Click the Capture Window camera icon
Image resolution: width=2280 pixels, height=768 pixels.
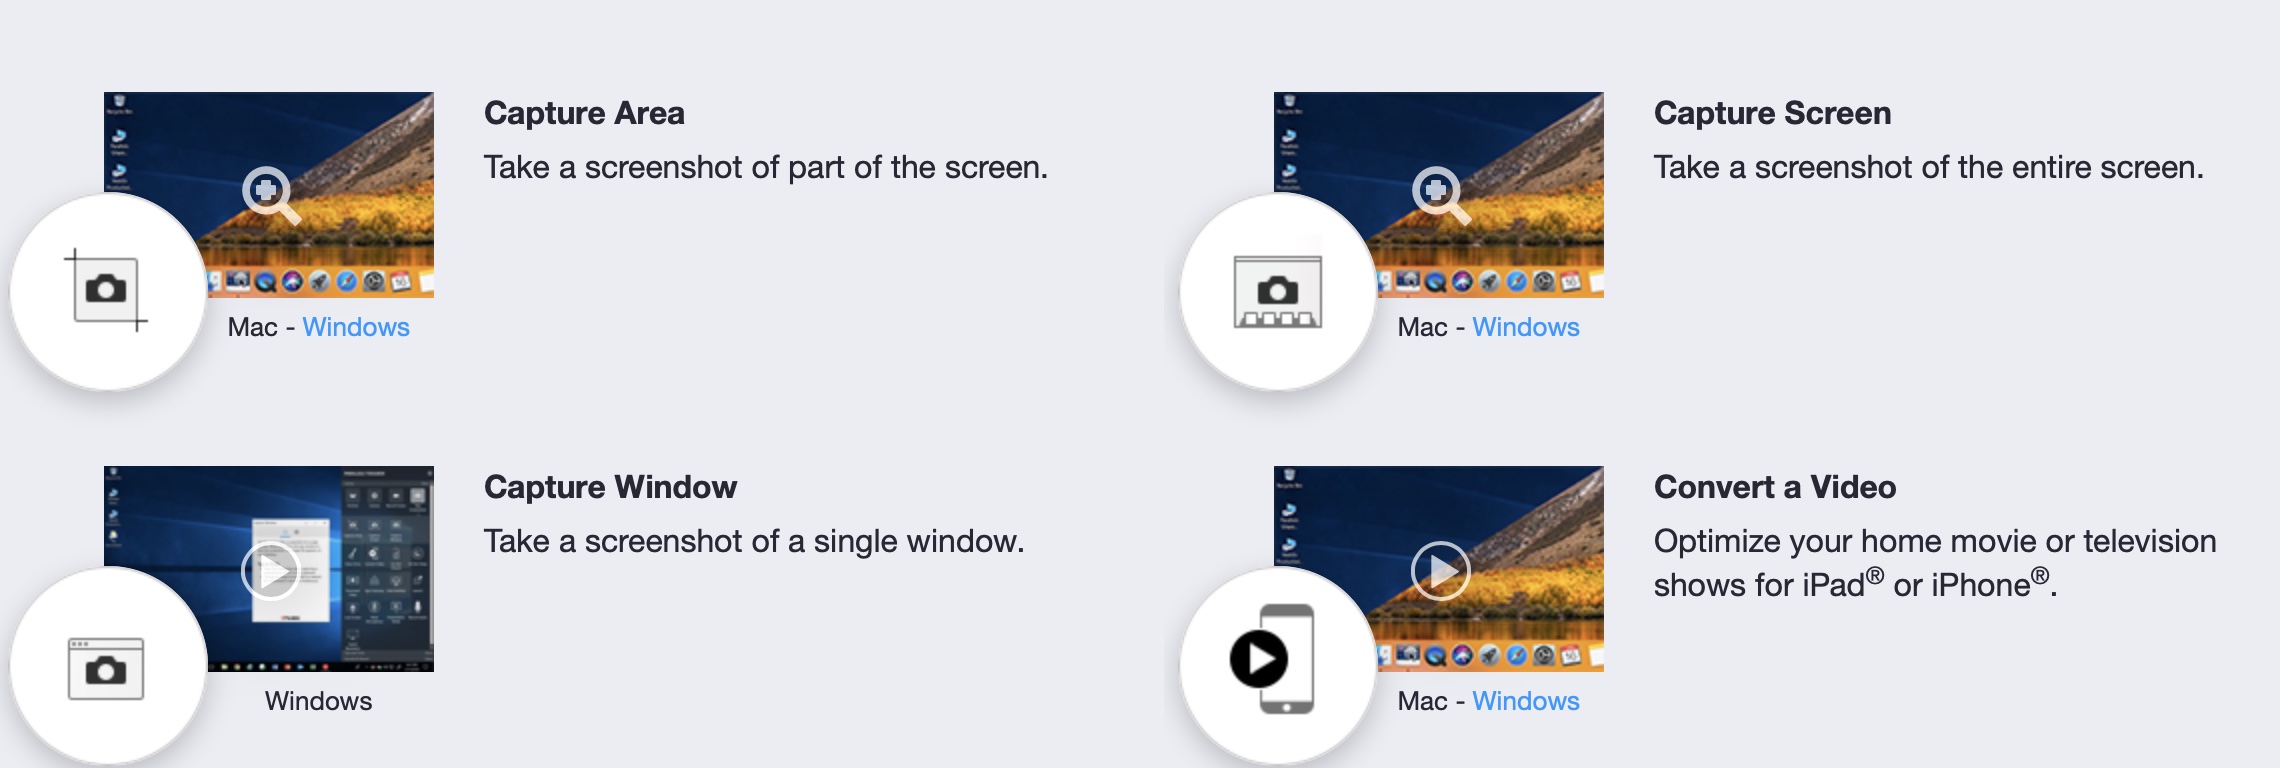coord(106,668)
